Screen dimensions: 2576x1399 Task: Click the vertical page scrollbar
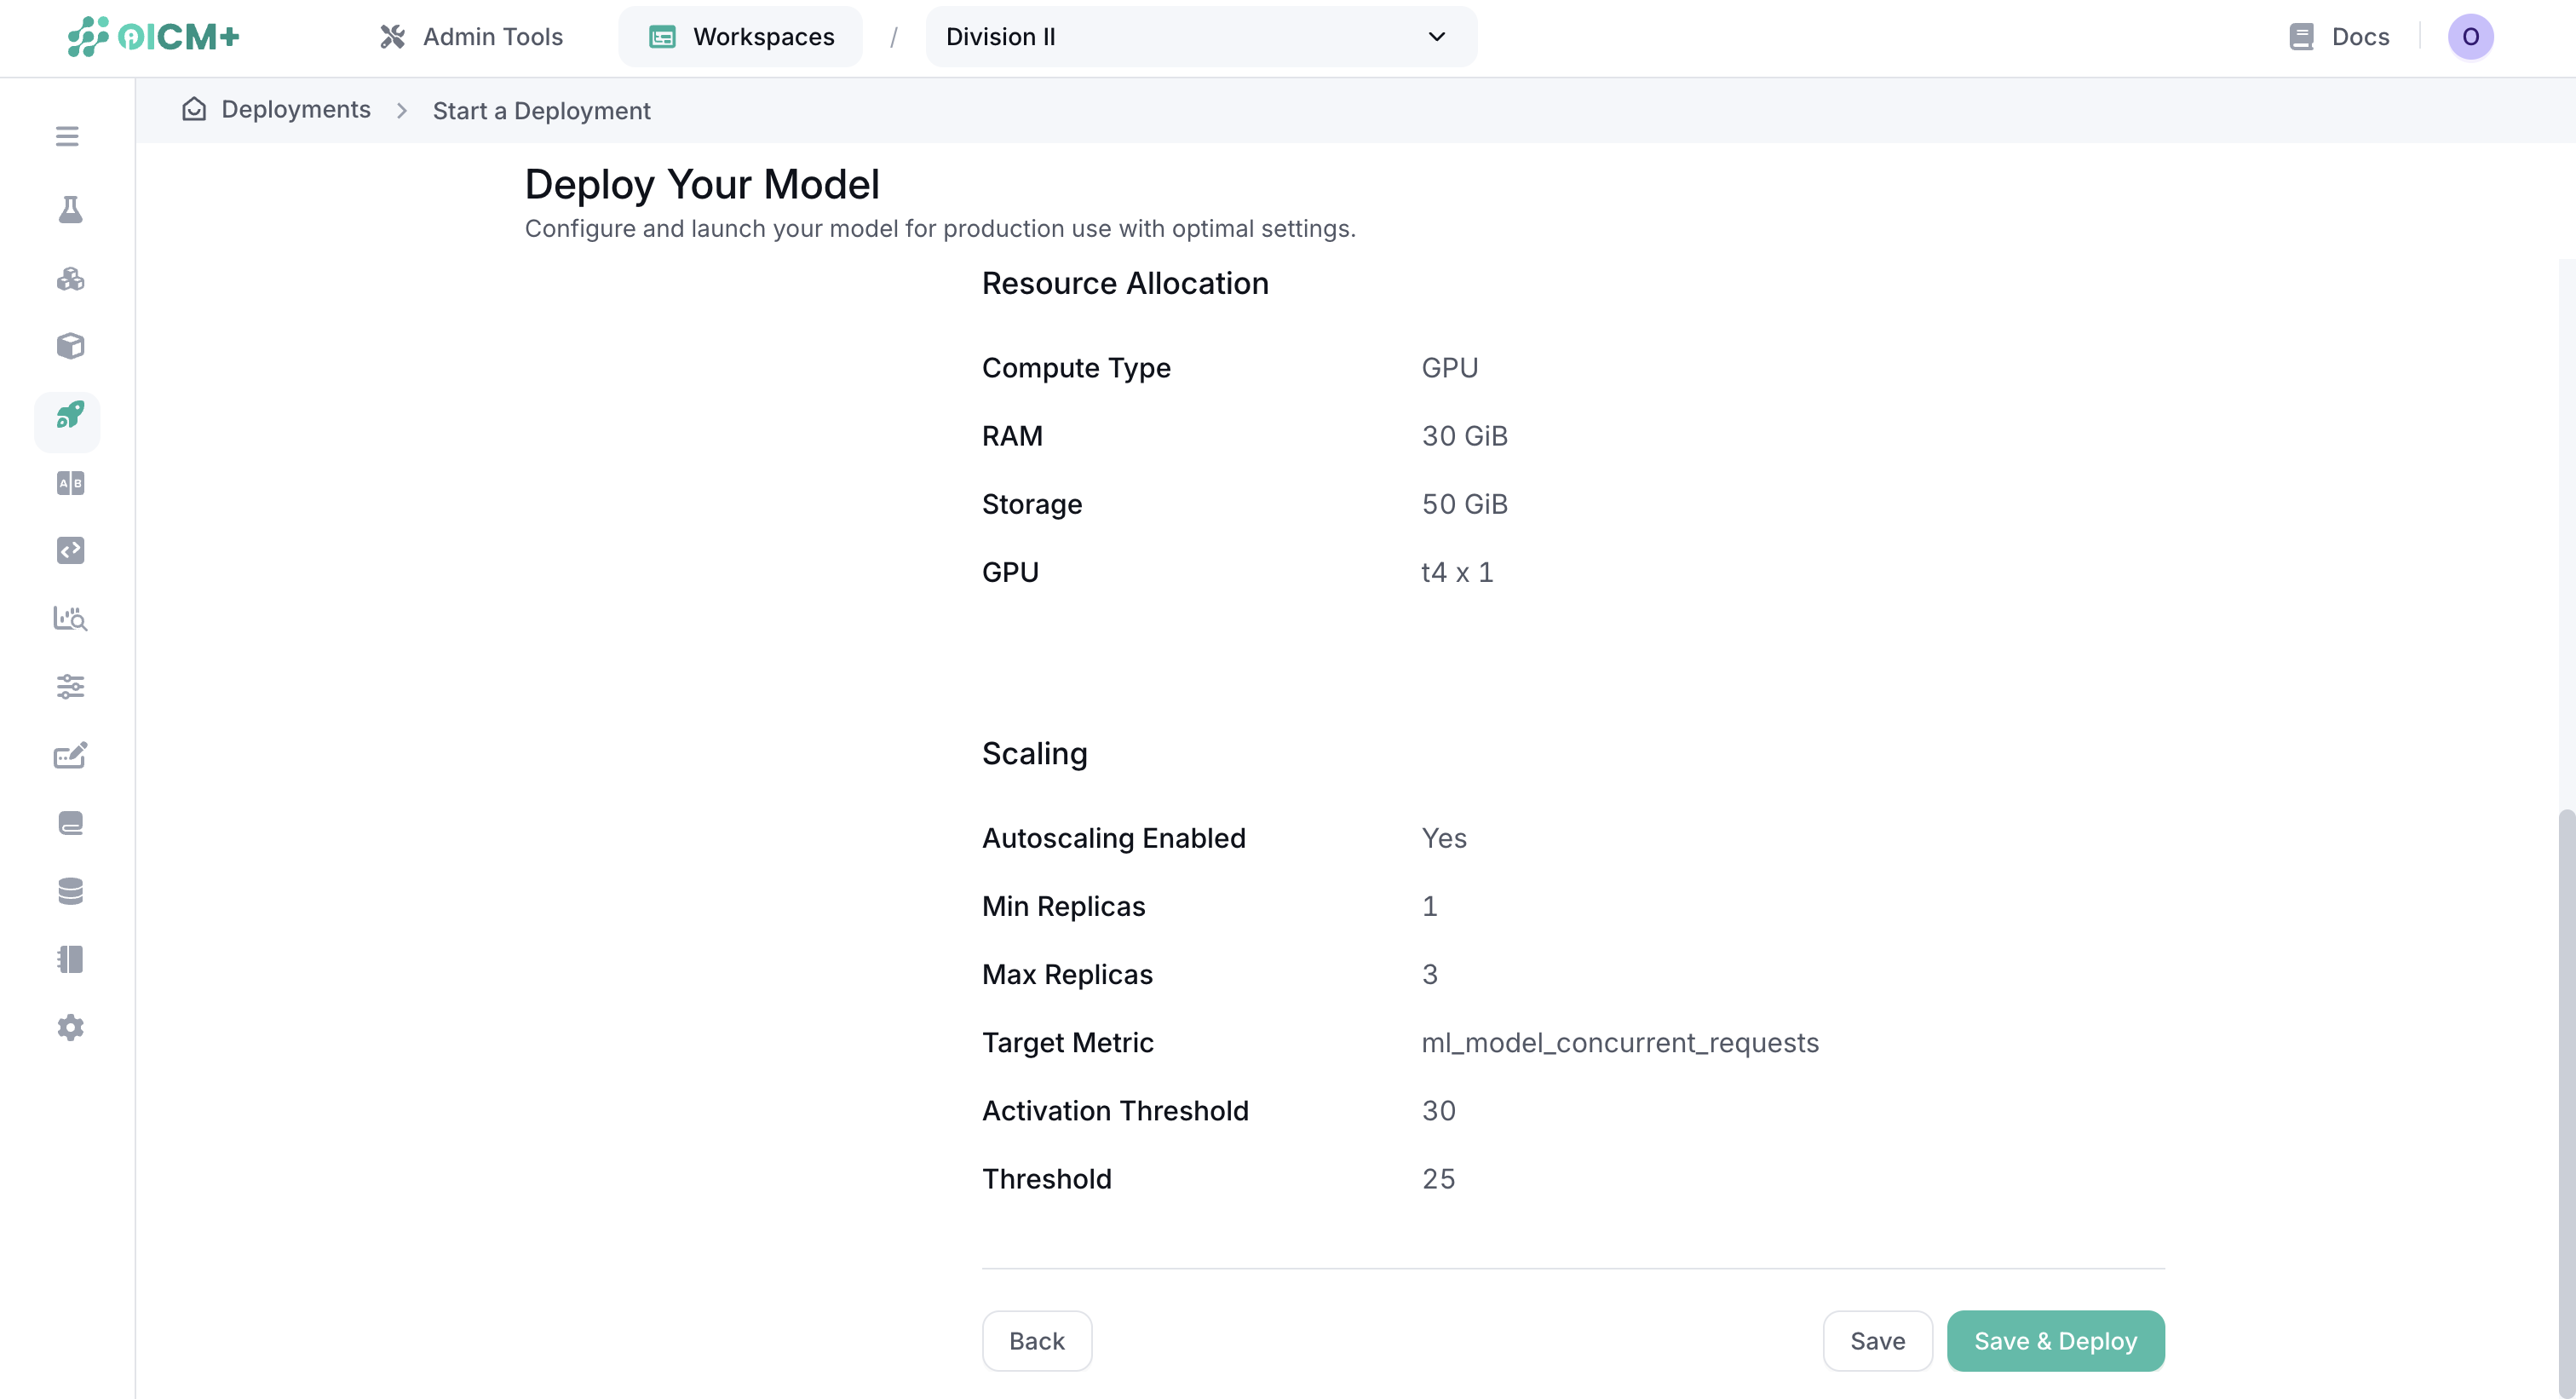[x=2566, y=1100]
